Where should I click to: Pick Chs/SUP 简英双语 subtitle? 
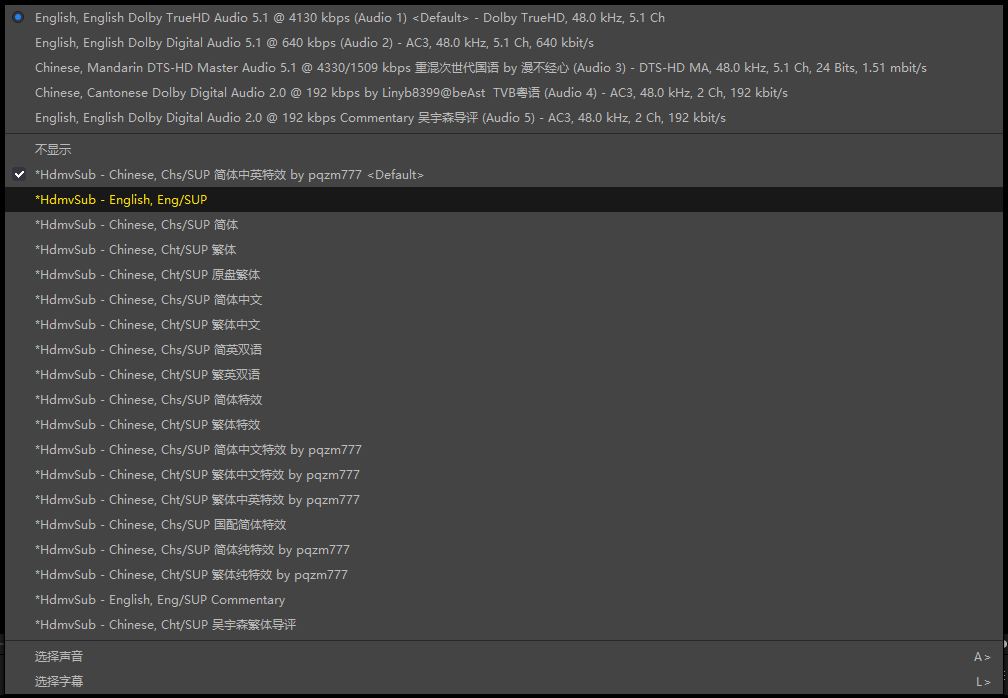[x=148, y=350]
